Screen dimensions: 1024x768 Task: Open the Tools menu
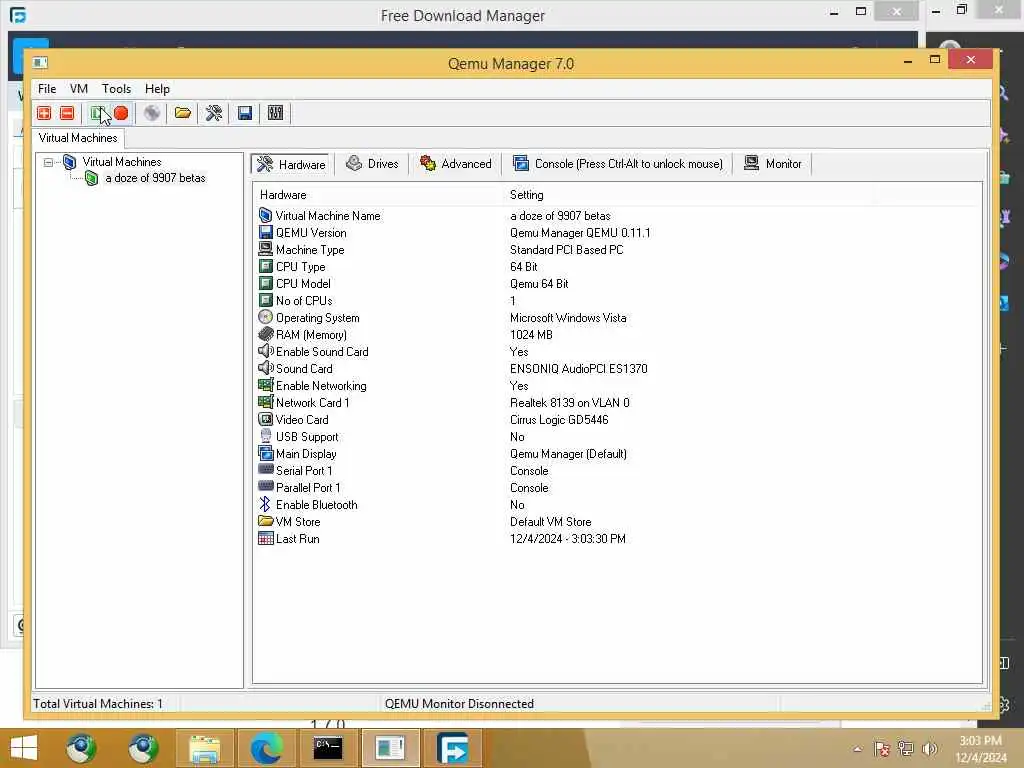(x=116, y=89)
